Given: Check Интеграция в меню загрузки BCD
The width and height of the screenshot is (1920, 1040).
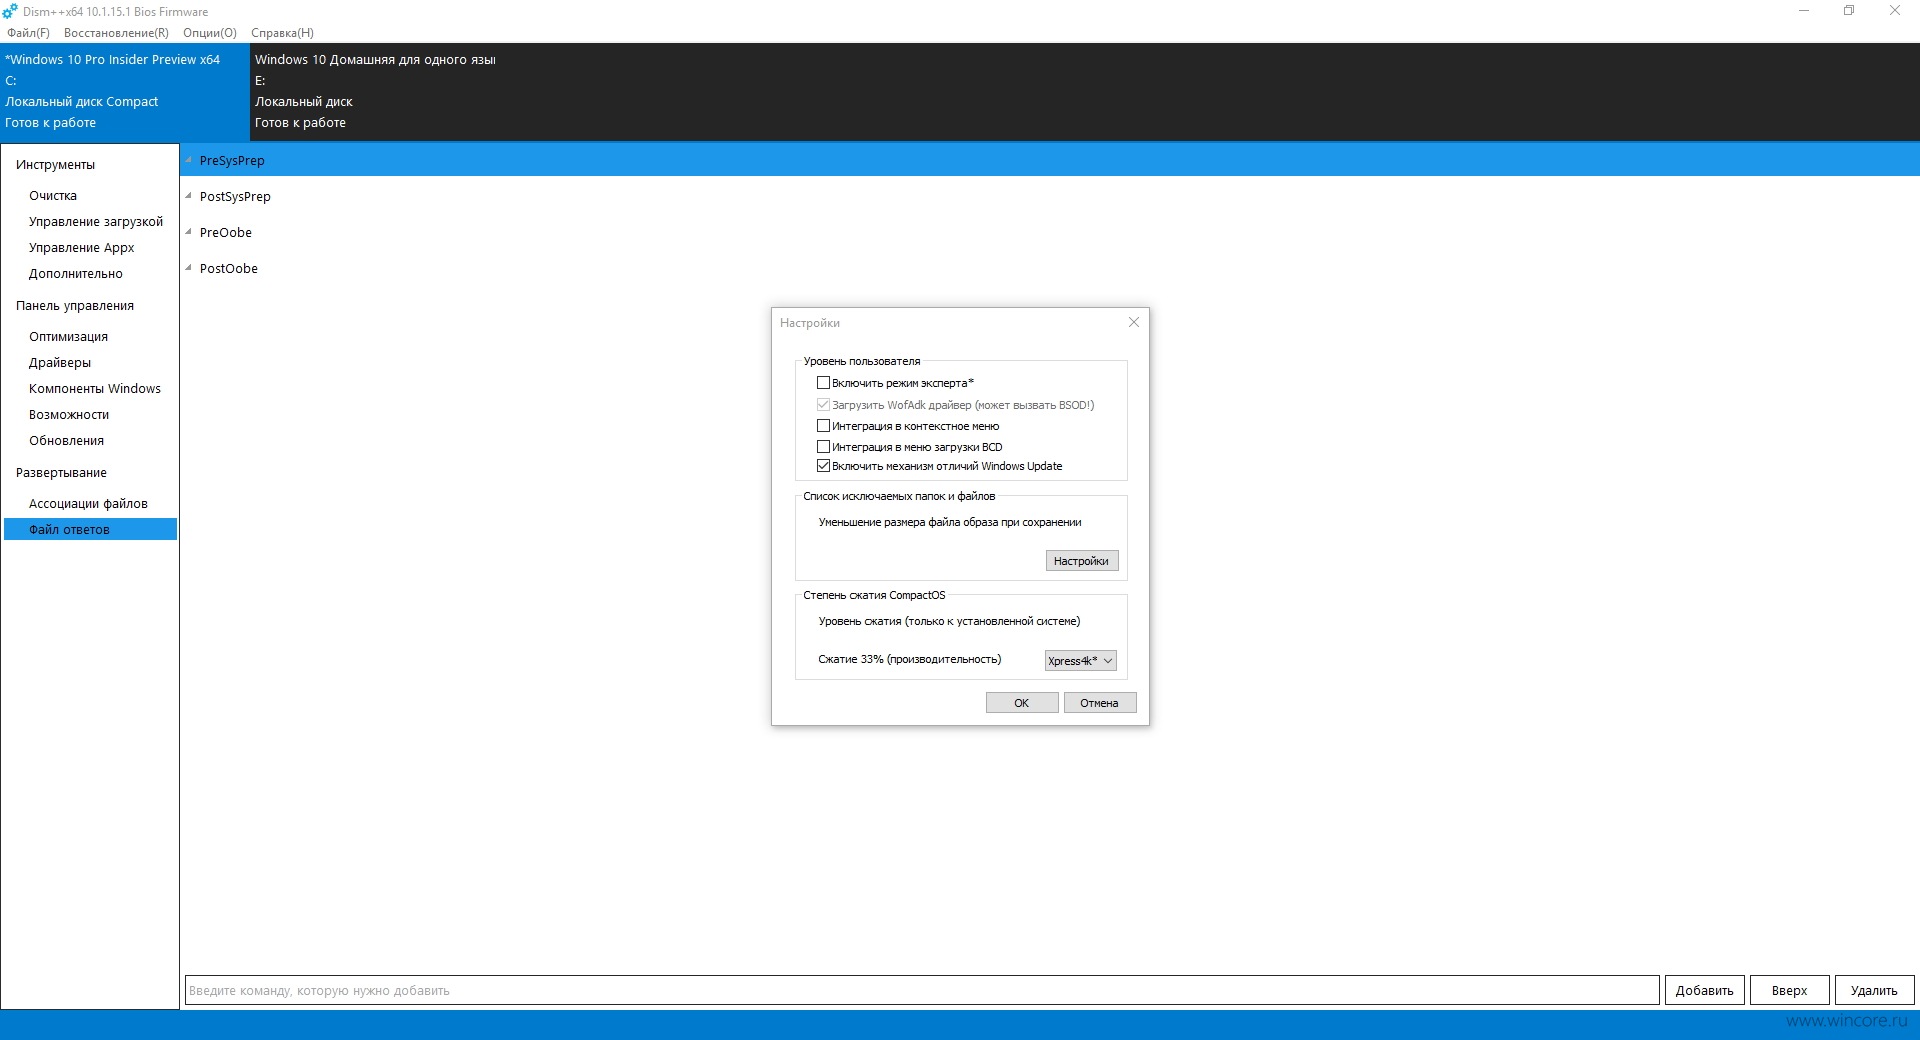Looking at the screenshot, I should pyautogui.click(x=823, y=447).
